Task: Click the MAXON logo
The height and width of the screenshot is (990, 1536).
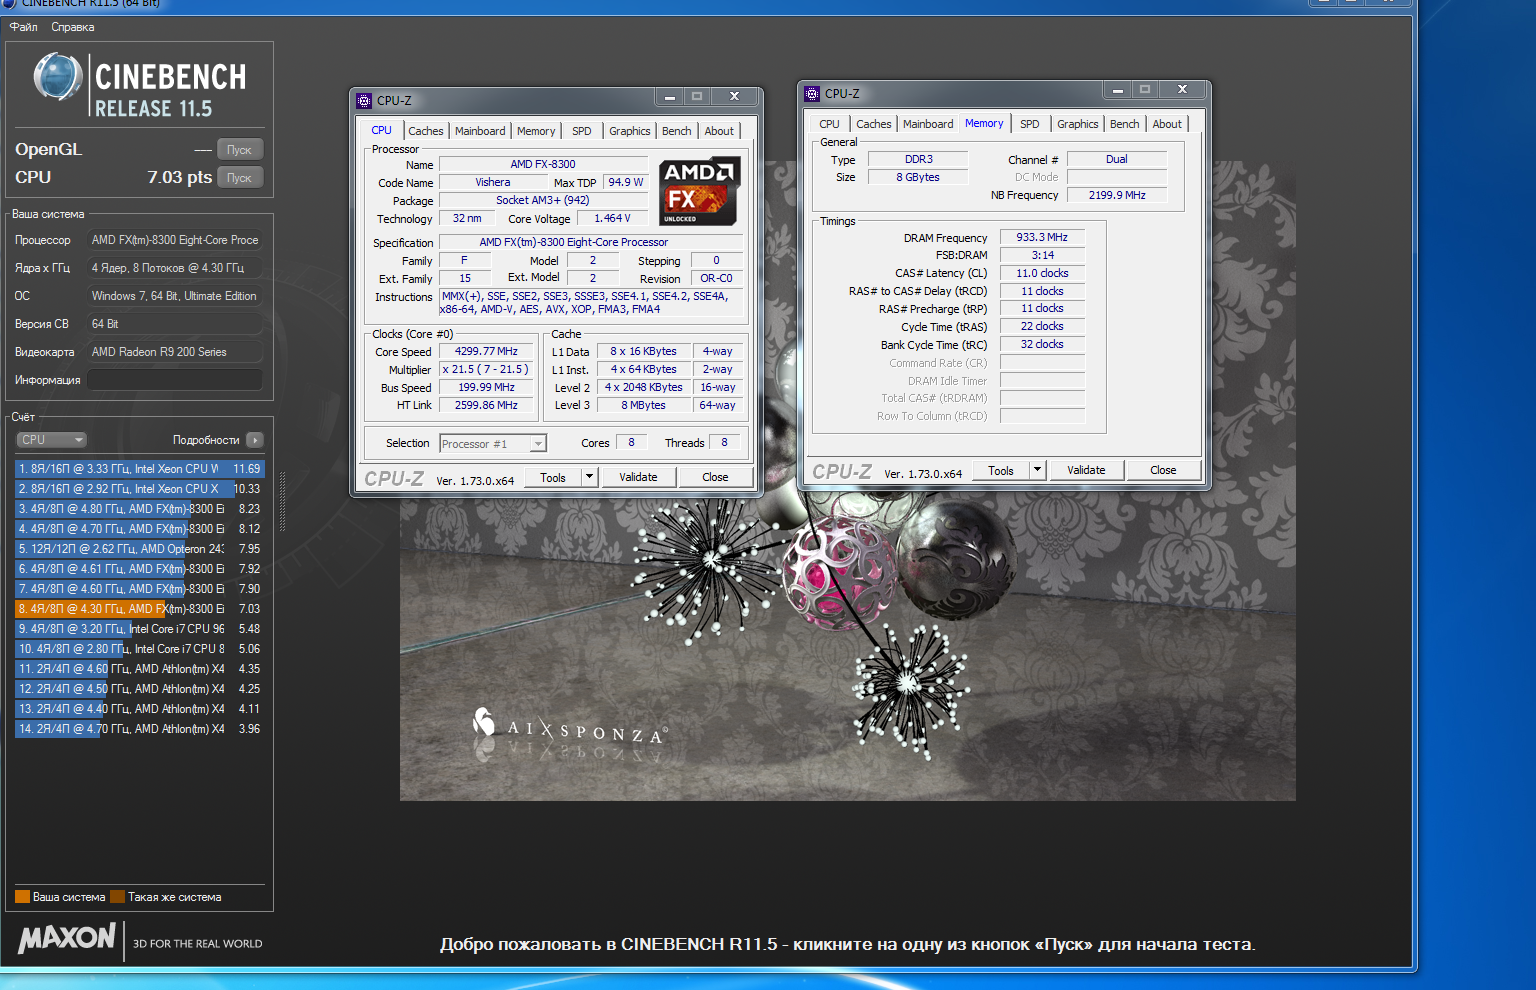Action: click(67, 938)
